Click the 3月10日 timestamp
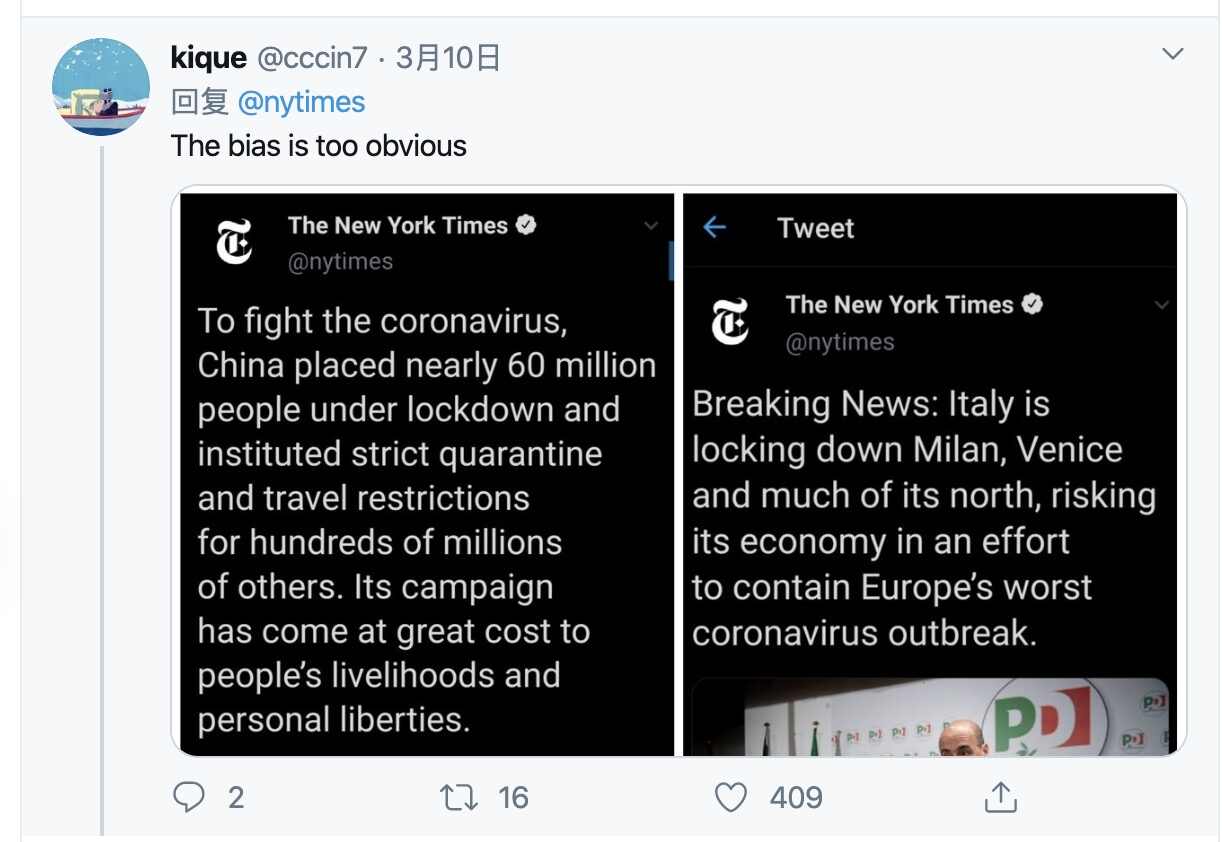This screenshot has width=1222, height=842. coord(448,58)
